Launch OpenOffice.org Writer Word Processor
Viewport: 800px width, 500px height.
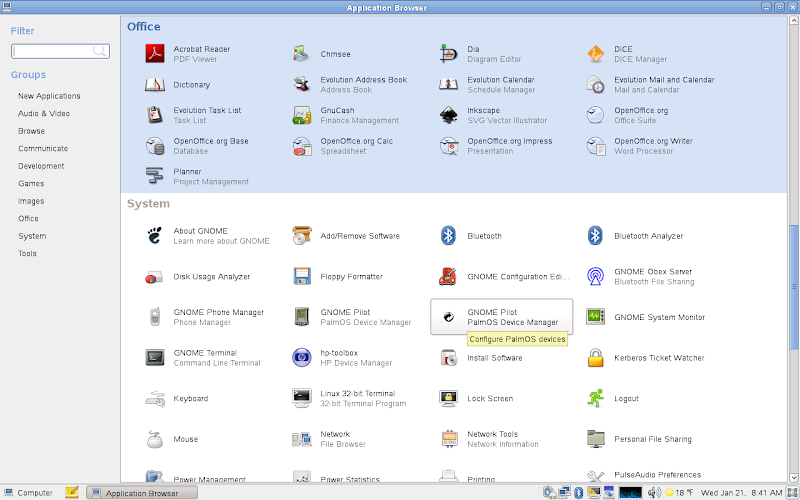tap(640, 146)
